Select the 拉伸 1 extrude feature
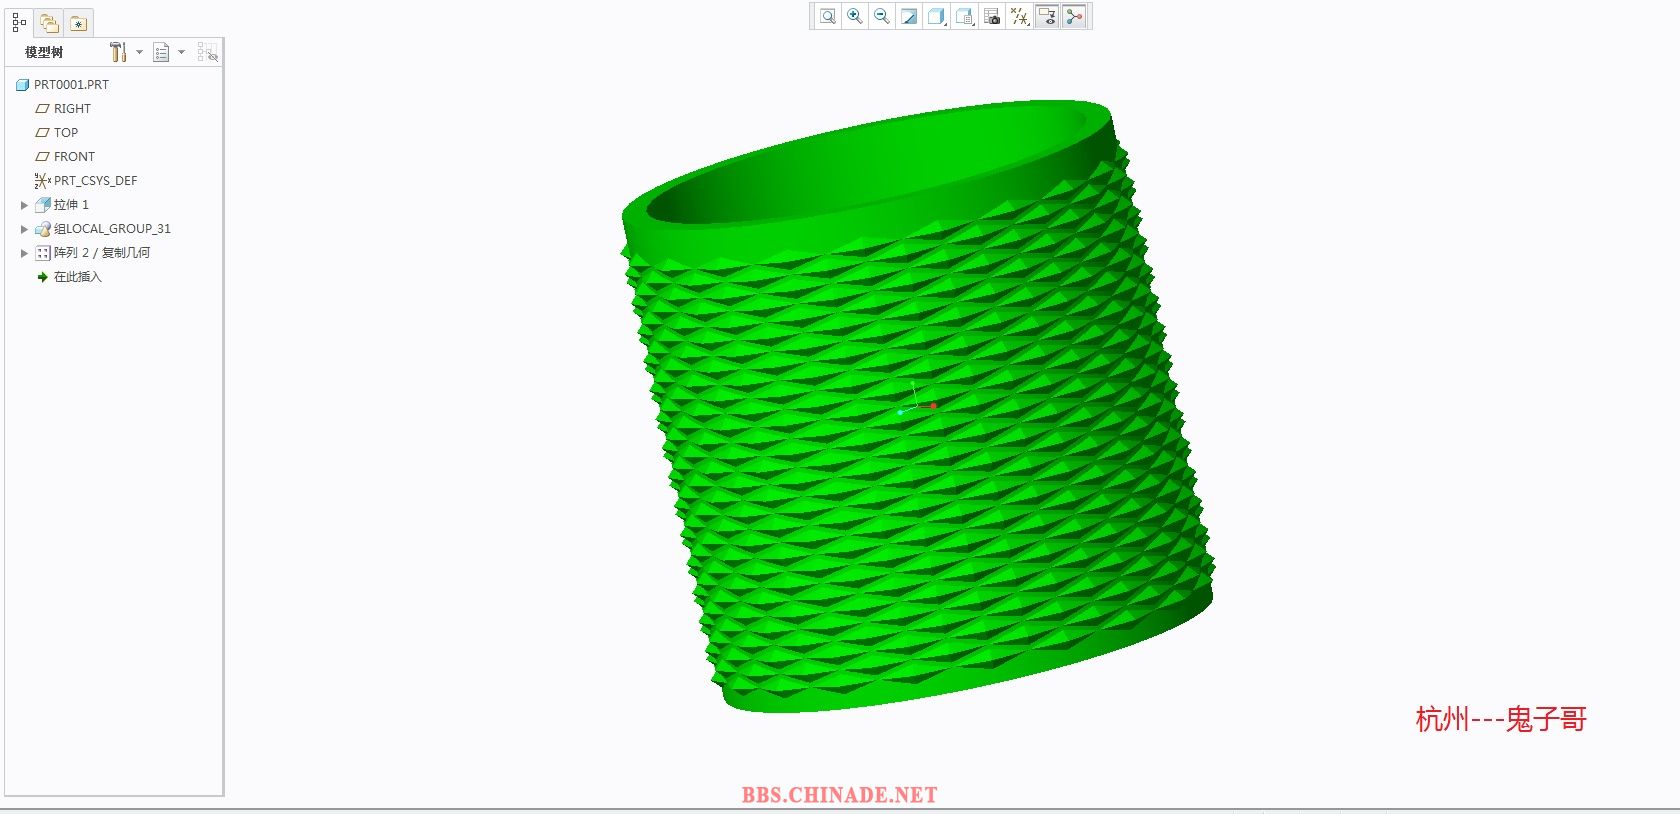This screenshot has height=814, width=1680. [x=62, y=205]
